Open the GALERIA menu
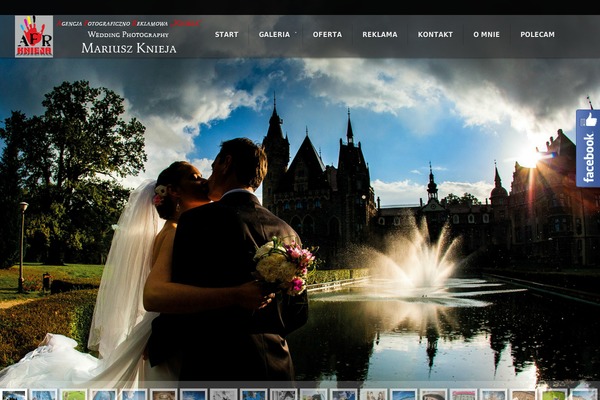Viewport: 600px width, 400px height. point(274,34)
